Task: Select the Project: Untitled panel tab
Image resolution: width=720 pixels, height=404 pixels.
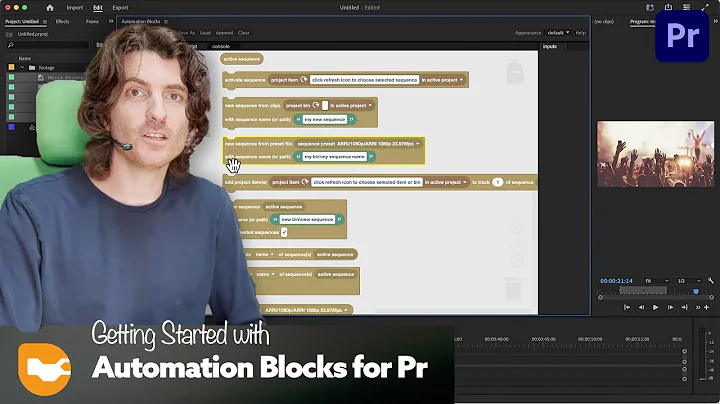Action: tap(22, 22)
